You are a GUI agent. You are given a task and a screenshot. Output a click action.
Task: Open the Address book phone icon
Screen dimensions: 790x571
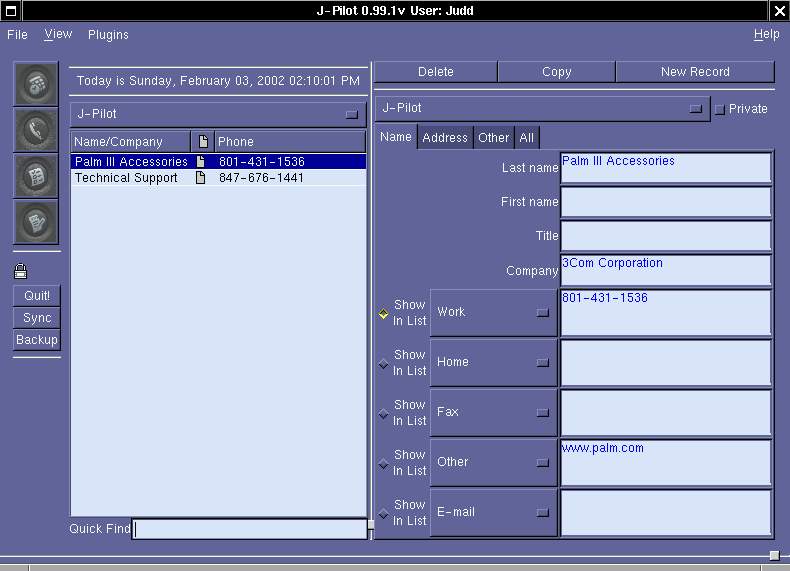[36, 129]
